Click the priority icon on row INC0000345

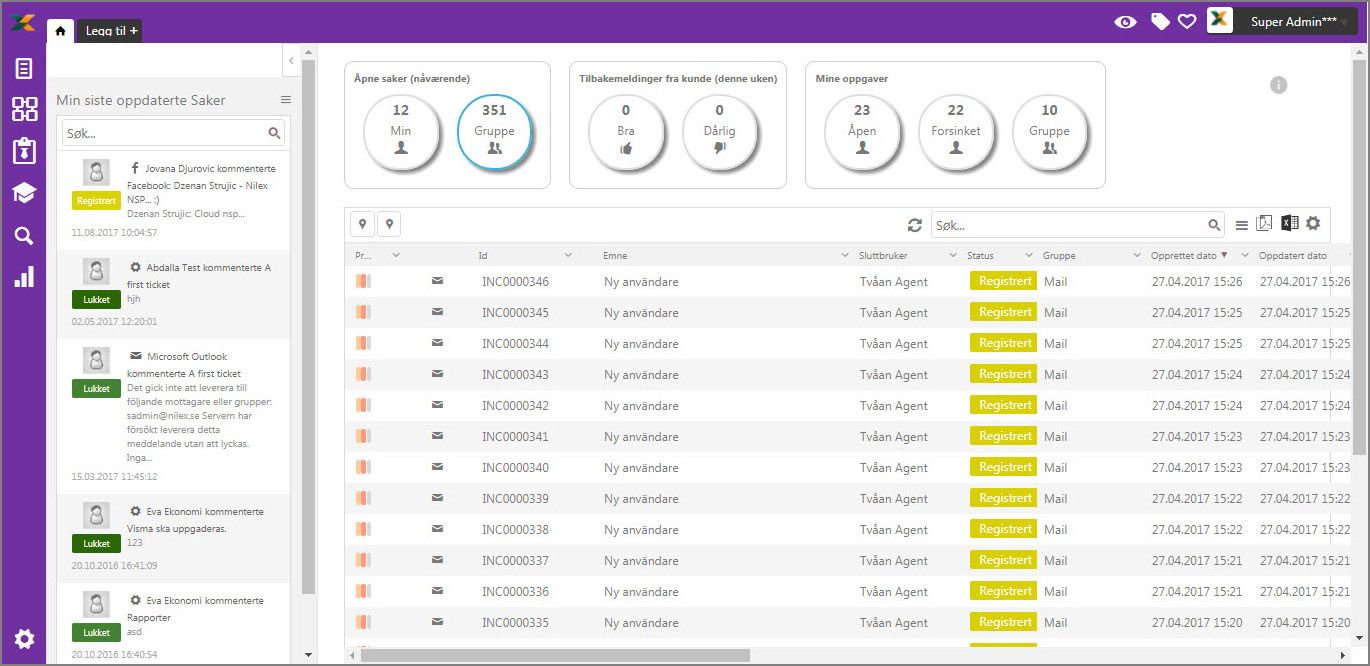point(363,313)
